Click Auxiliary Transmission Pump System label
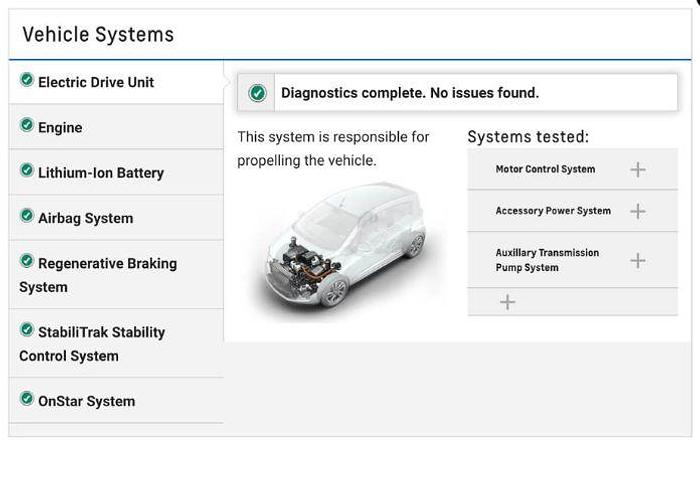The image size is (700, 503). click(x=547, y=260)
